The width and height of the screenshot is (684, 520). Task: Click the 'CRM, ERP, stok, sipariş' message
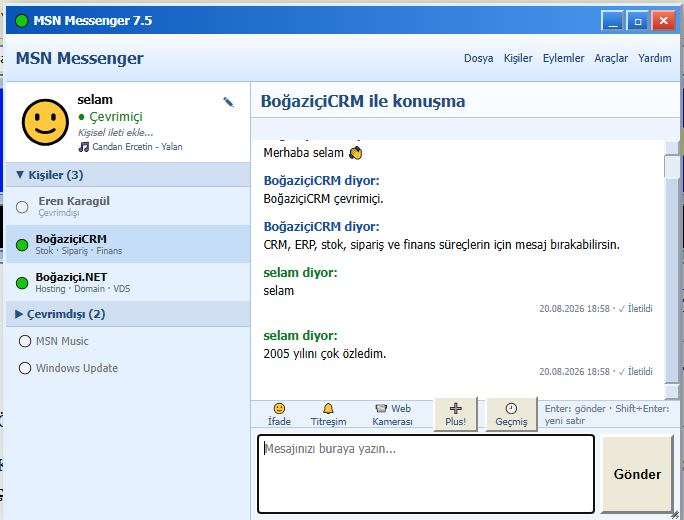point(441,245)
